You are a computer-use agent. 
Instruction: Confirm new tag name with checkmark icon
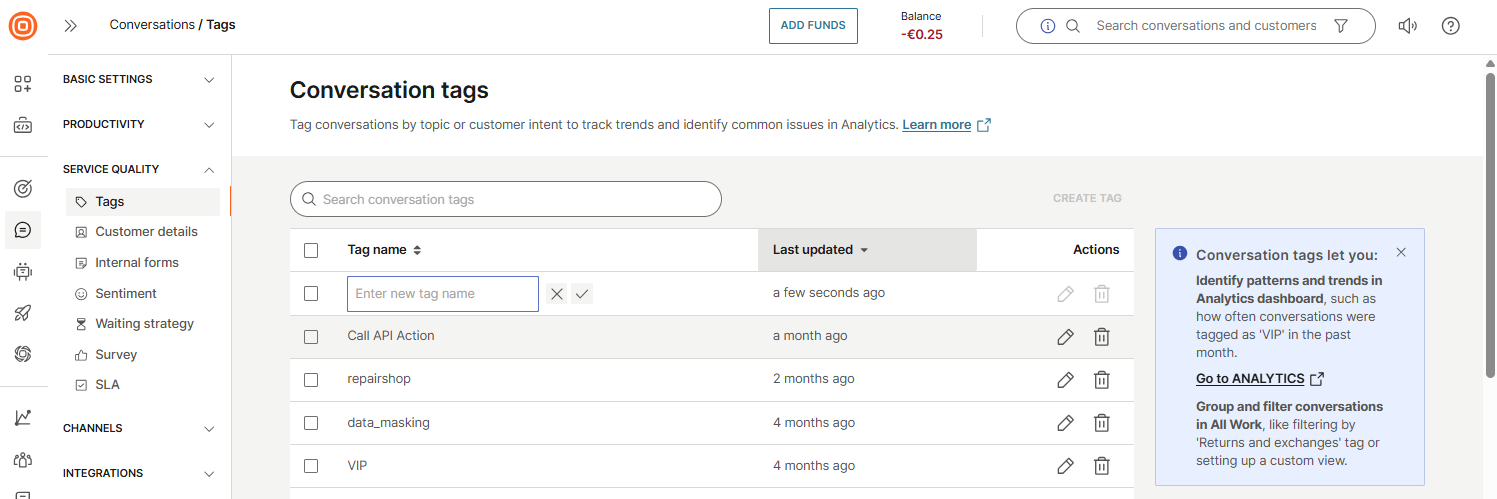[582, 294]
